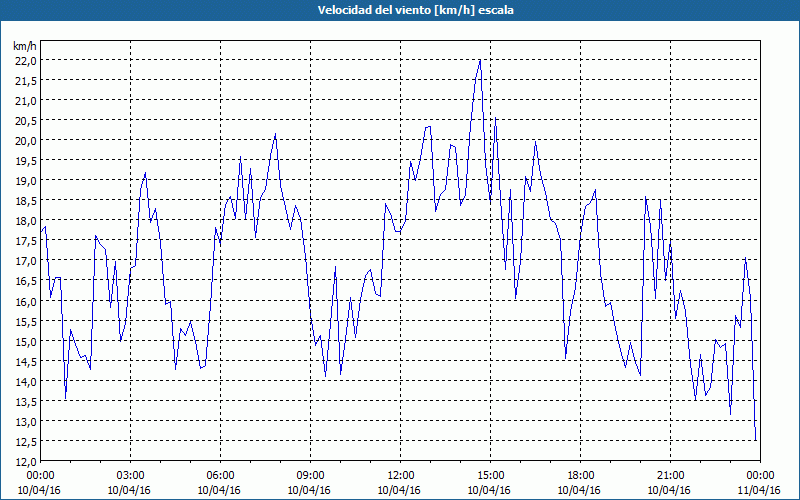Click the '16,5' y-axis label
This screenshot has height=500, width=800.
pyautogui.click(x=26, y=281)
